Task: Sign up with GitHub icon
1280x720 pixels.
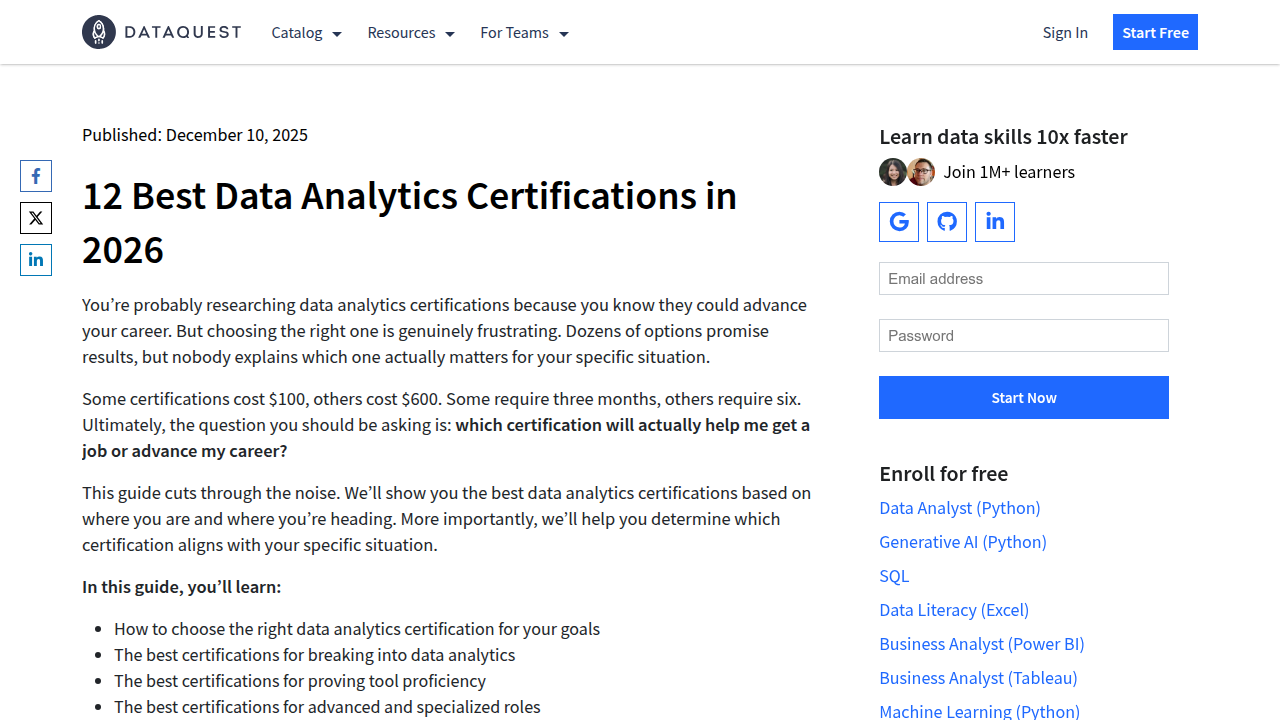Action: [x=947, y=222]
